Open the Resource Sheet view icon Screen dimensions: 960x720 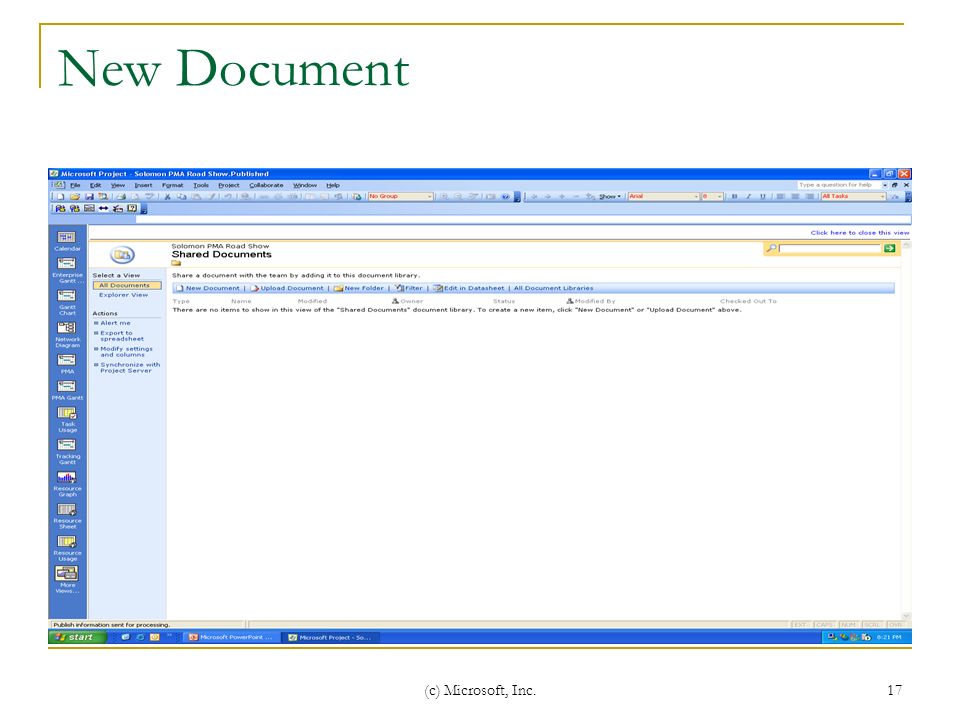coord(66,509)
